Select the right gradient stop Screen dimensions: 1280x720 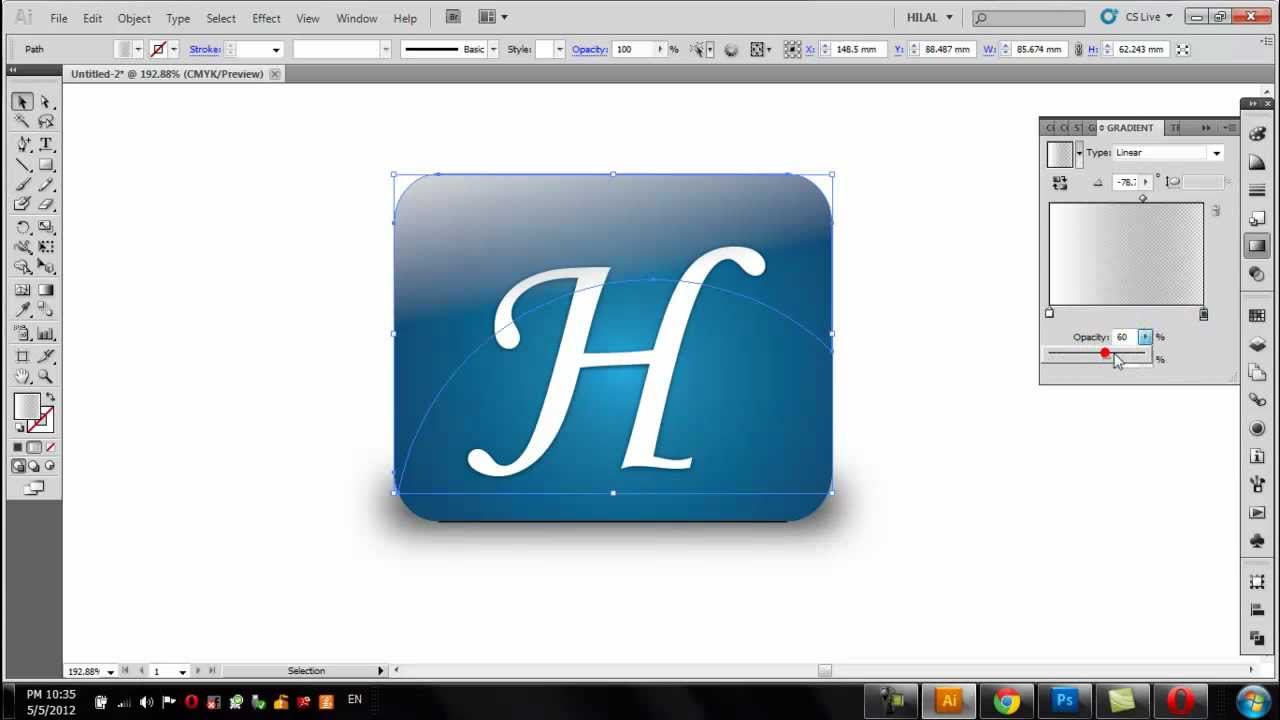[1203, 314]
